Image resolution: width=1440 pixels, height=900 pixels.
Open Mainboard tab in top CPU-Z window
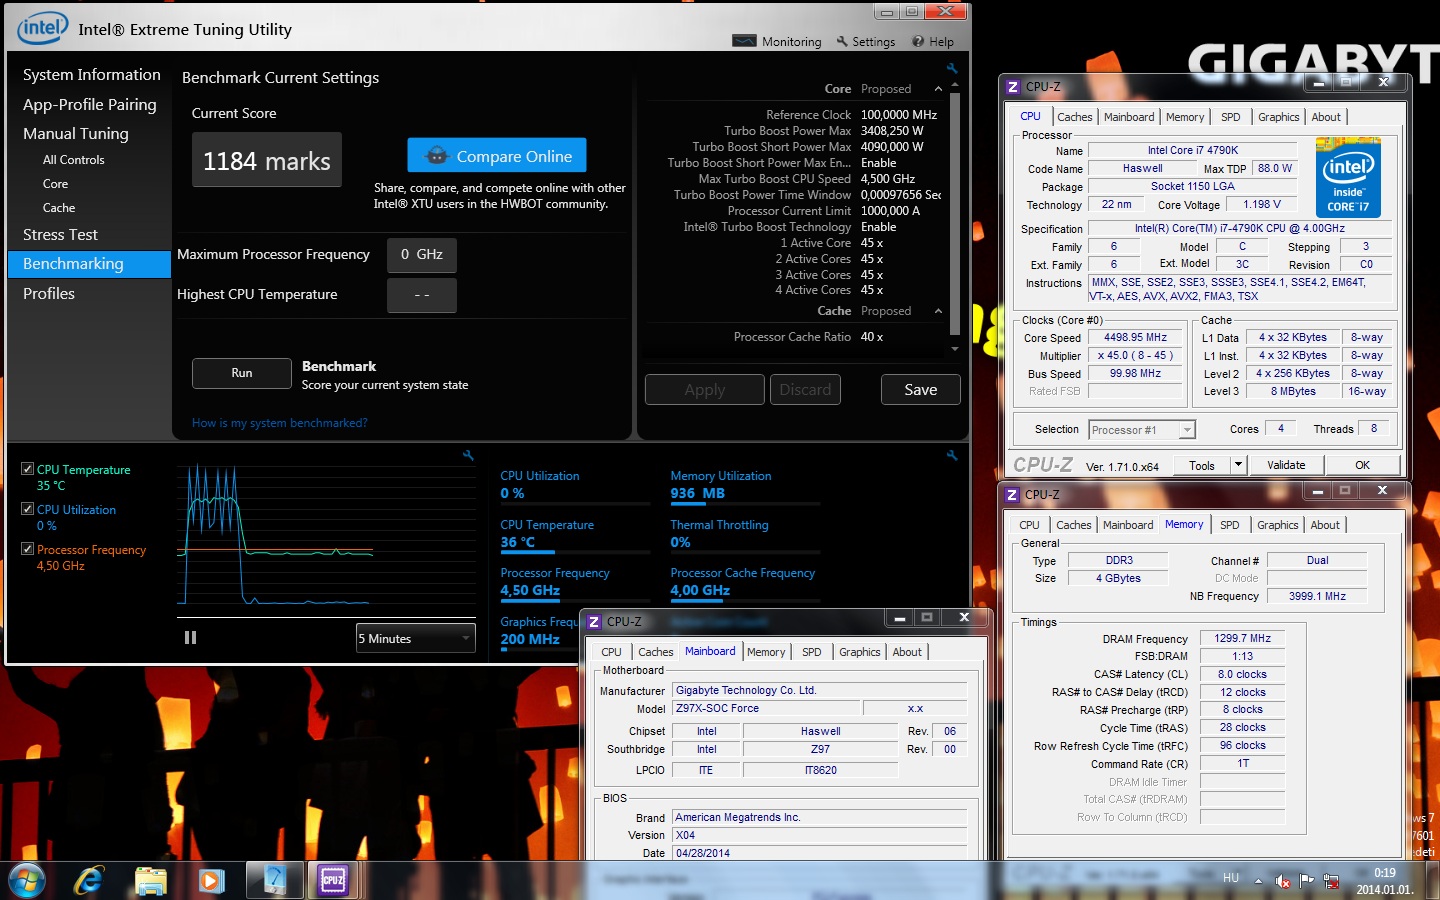click(1129, 117)
